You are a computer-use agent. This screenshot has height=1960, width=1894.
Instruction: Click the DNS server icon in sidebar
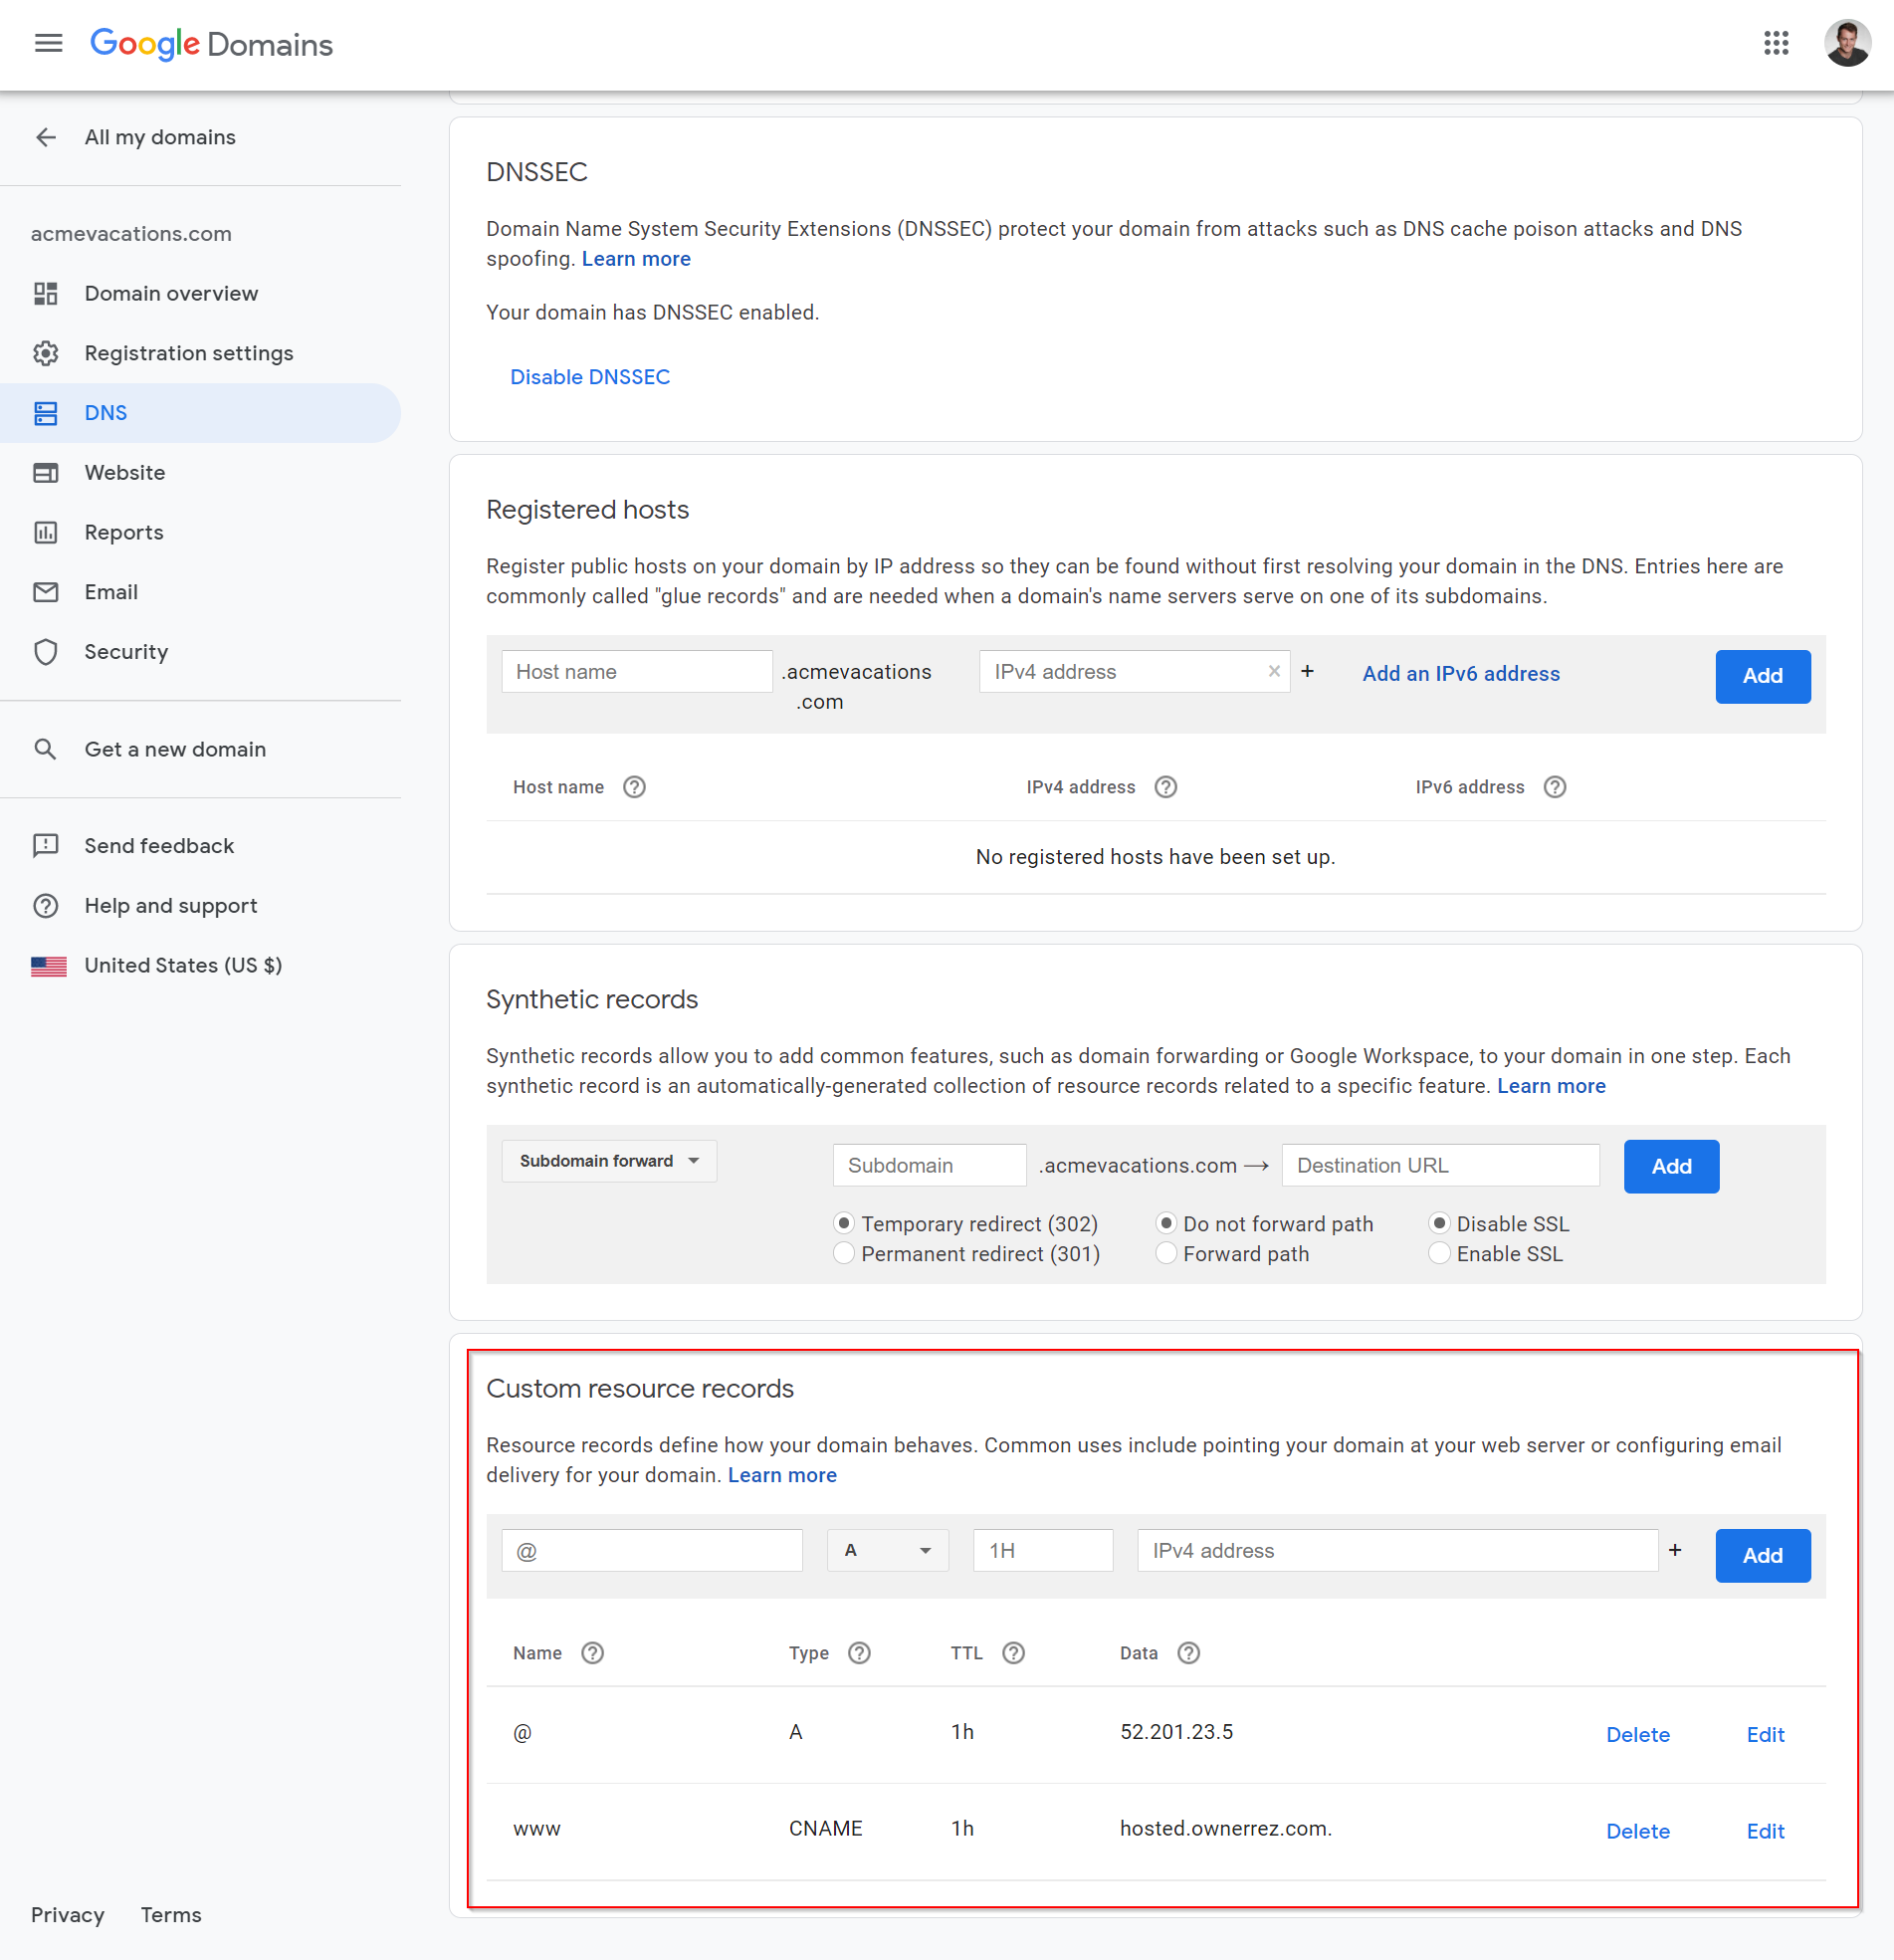tap(46, 413)
